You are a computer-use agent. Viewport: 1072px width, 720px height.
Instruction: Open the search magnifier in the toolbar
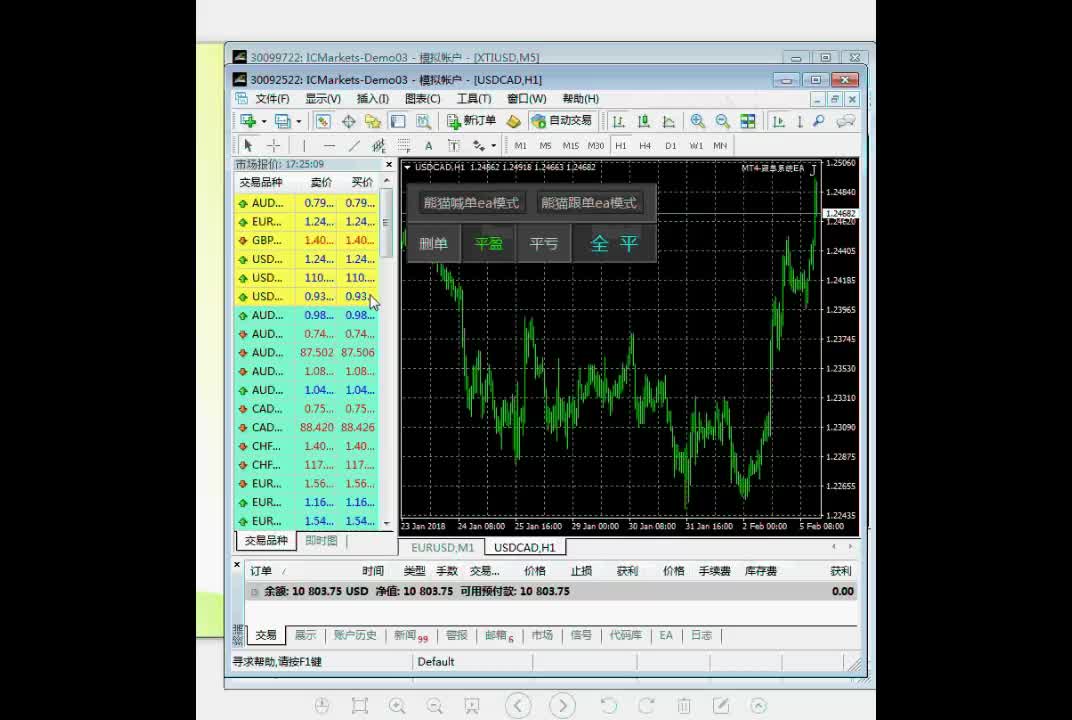coord(818,121)
